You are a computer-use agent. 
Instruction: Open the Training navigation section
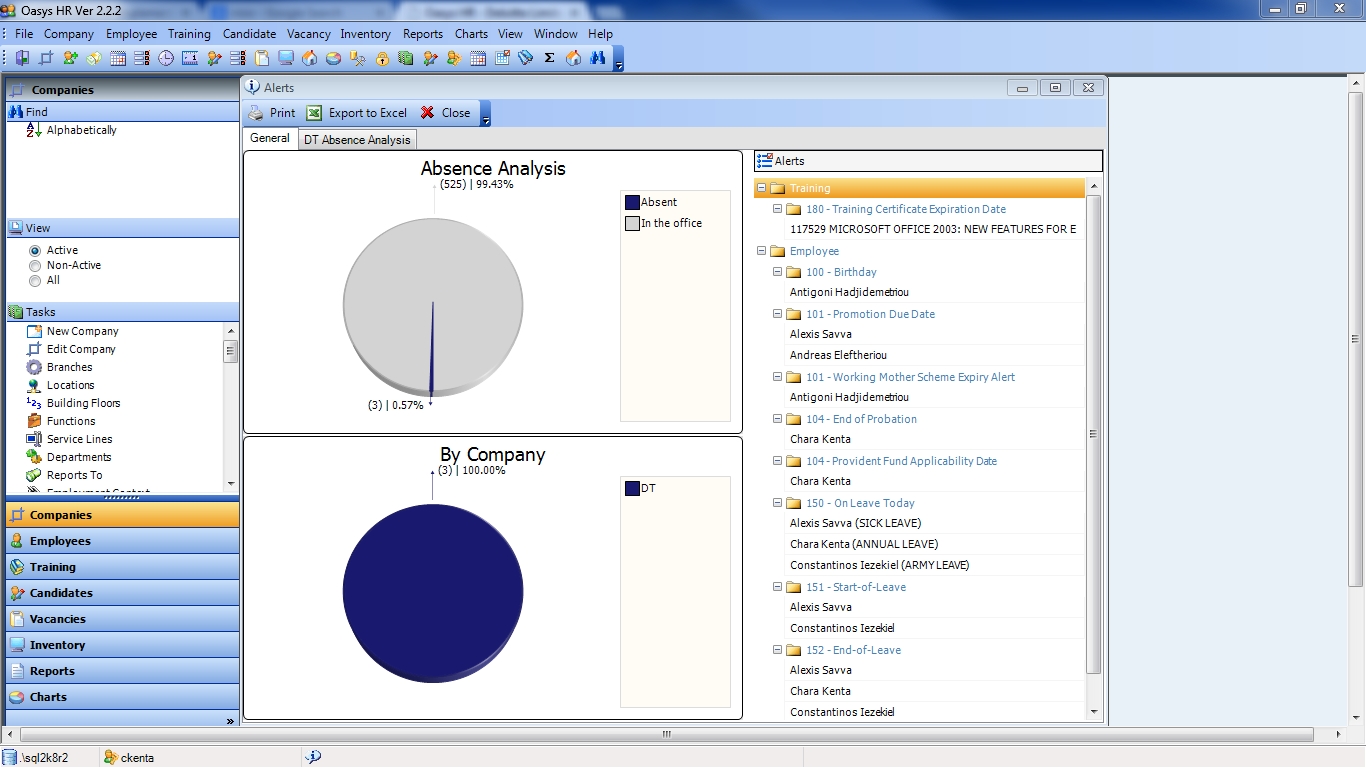point(122,567)
